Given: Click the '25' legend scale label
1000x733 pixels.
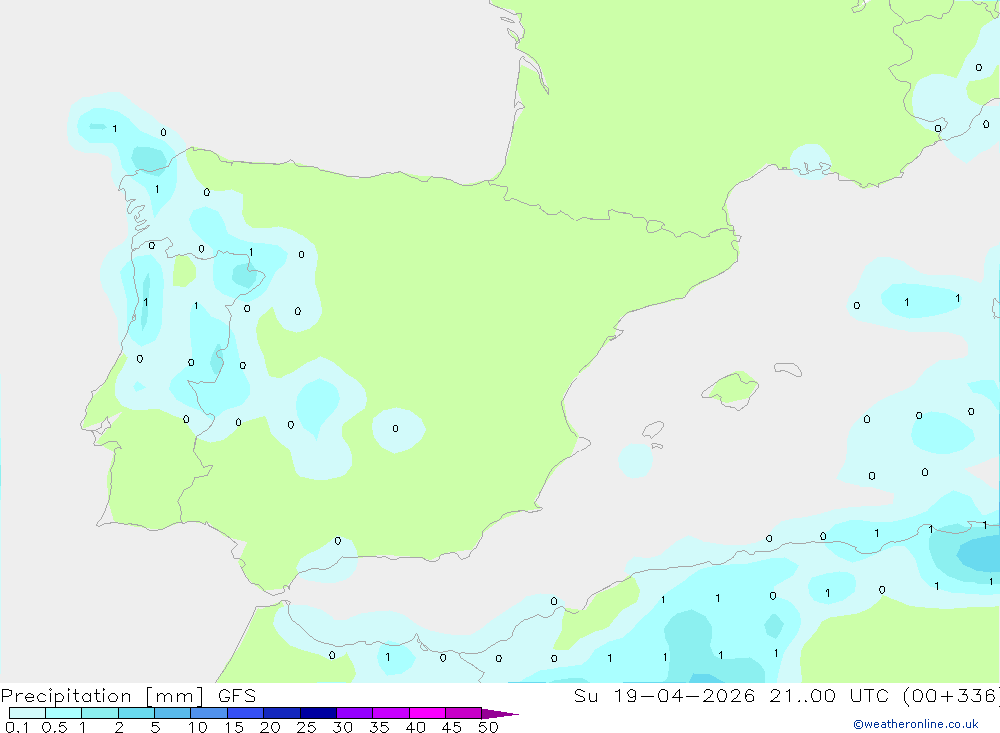Looking at the screenshot, I should (307, 727).
